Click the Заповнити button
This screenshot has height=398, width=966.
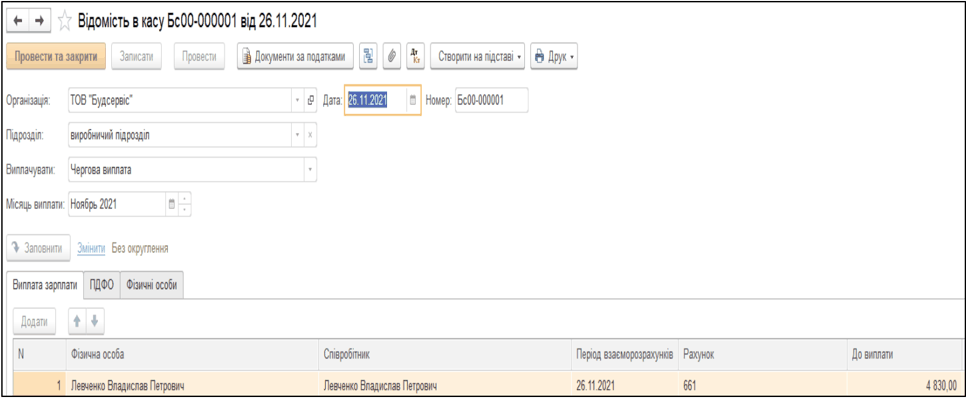39,248
